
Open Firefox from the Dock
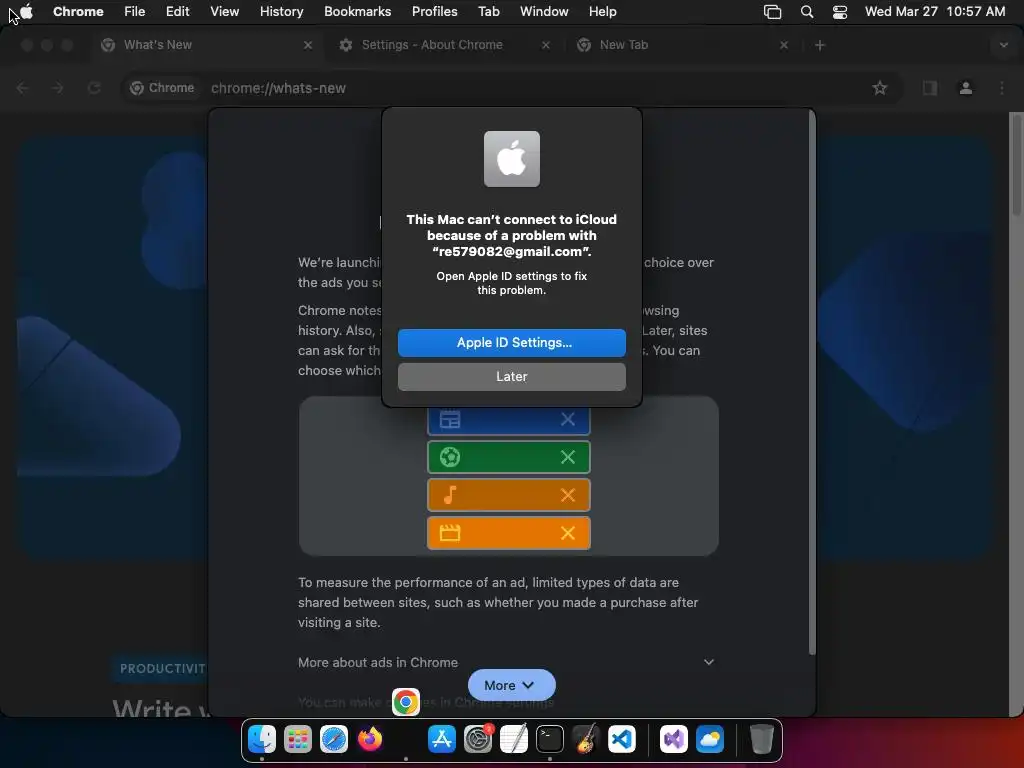370,739
